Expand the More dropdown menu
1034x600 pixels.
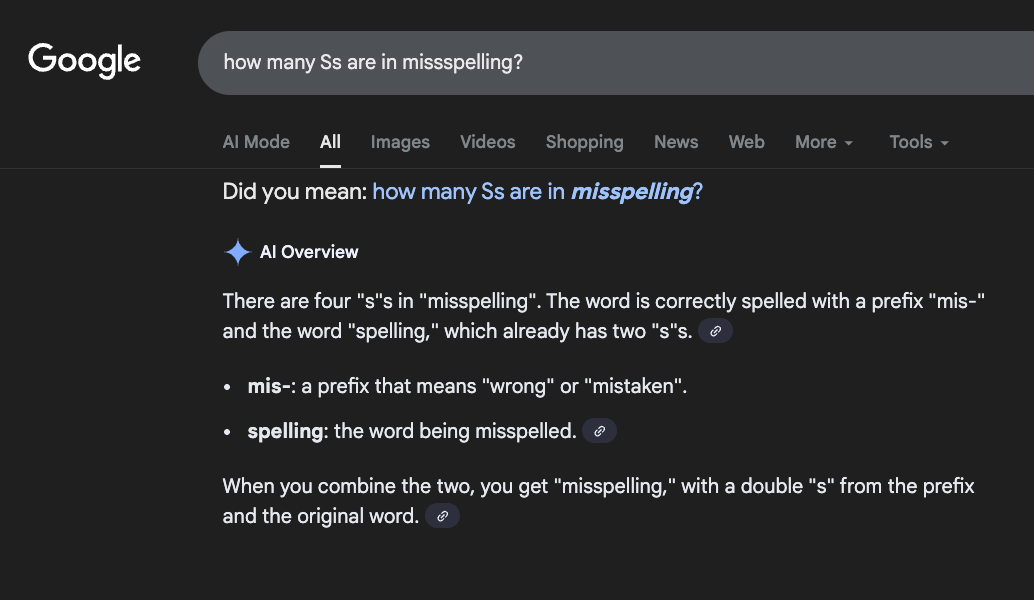coord(824,142)
